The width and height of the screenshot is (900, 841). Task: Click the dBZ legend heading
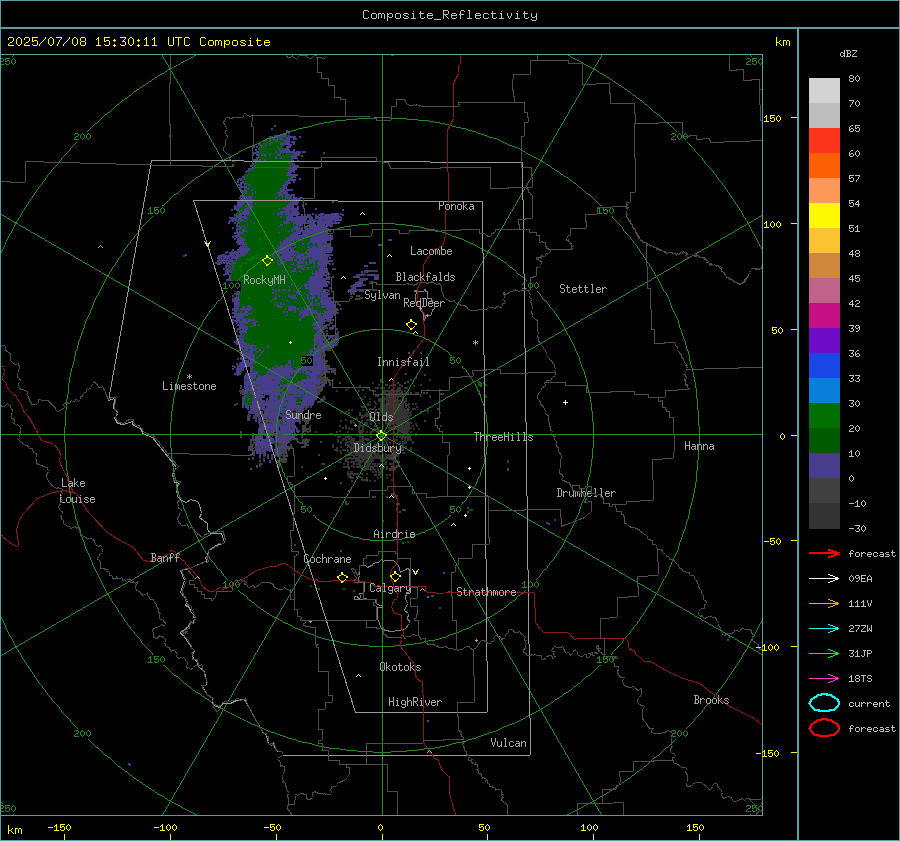(x=848, y=53)
